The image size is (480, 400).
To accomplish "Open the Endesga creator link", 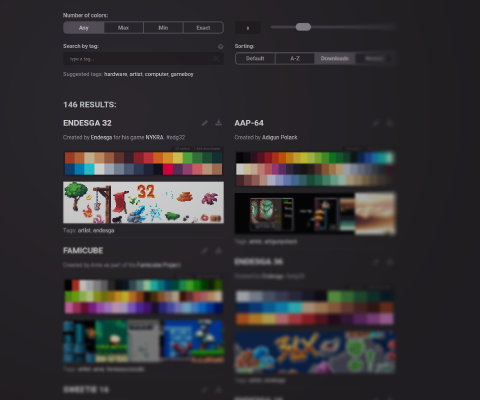I will click(101, 137).
